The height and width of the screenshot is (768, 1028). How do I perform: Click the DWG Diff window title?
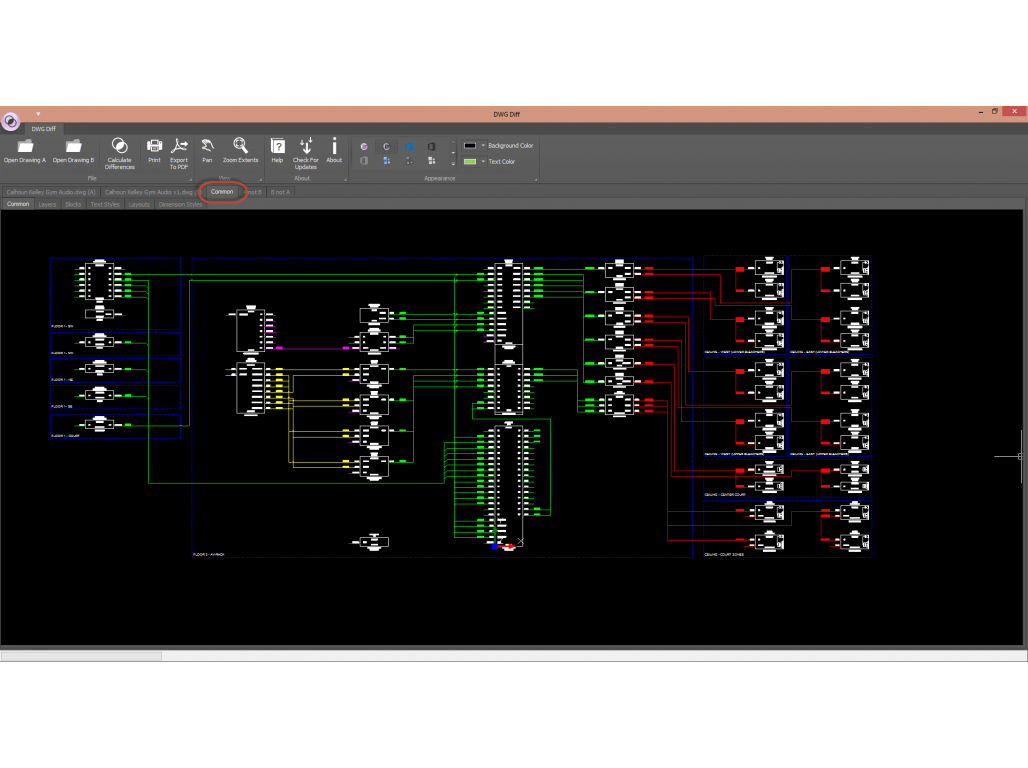tap(506, 114)
